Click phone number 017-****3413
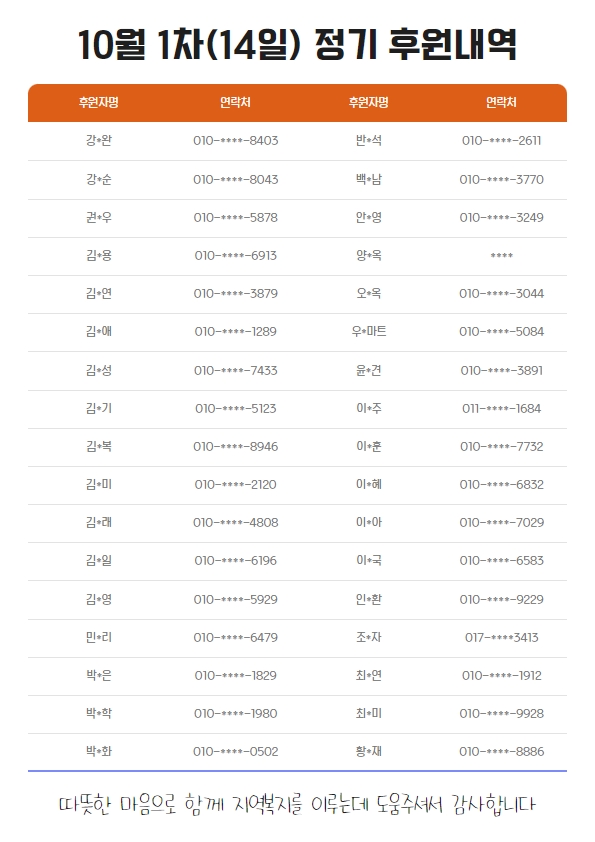Viewport: 595px width, 842px height. [x=502, y=637]
